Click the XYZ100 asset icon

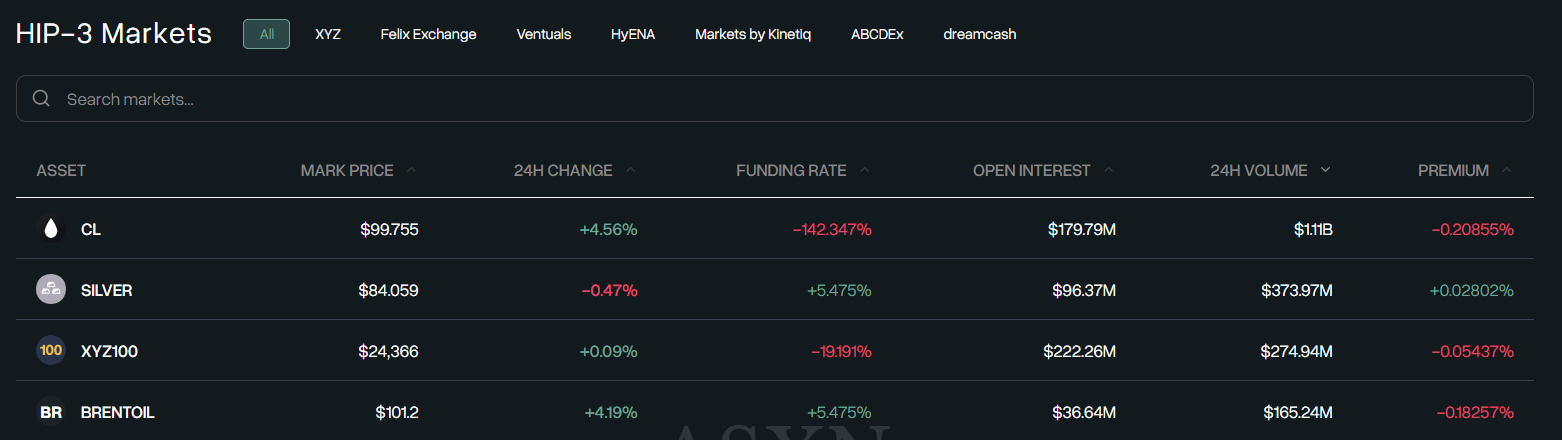tap(51, 351)
